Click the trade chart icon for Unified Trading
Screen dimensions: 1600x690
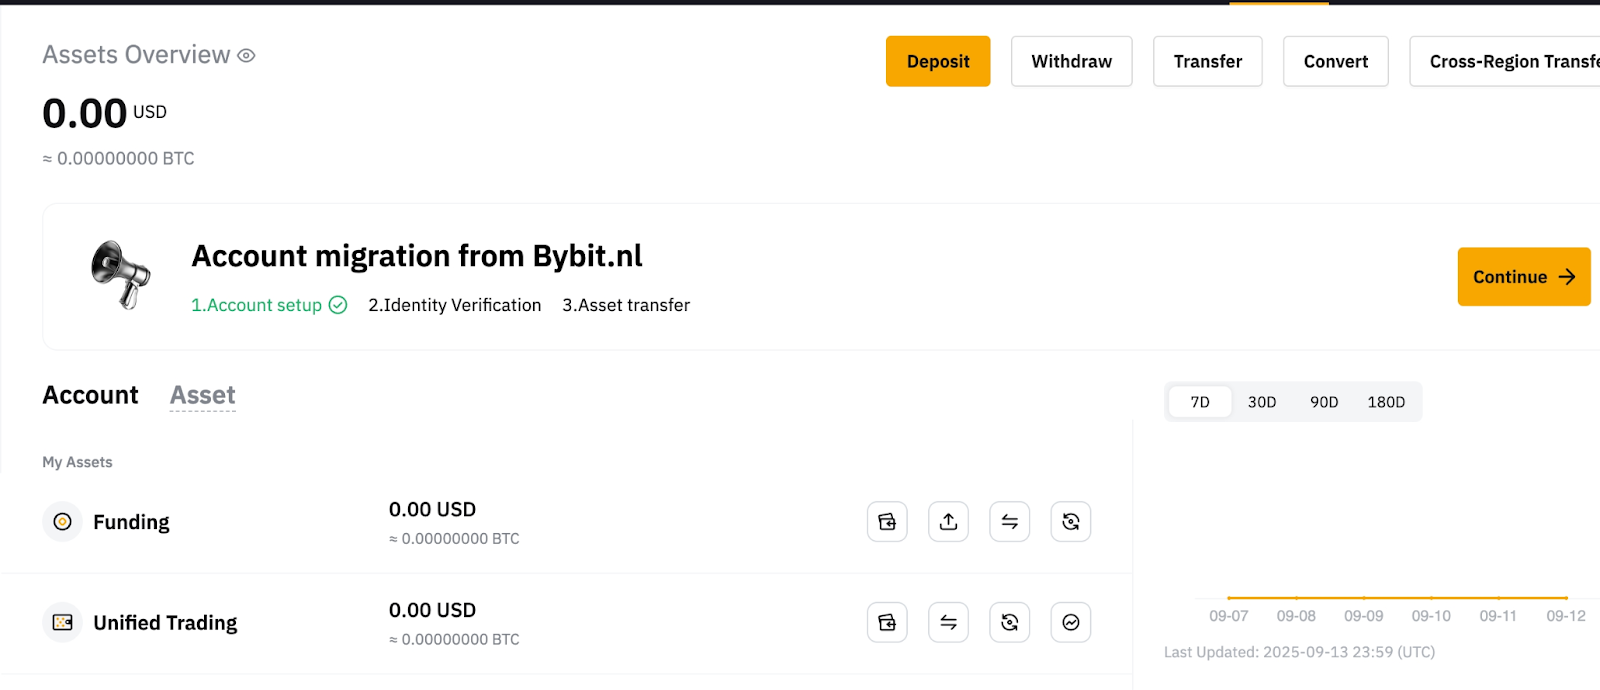click(x=1071, y=623)
